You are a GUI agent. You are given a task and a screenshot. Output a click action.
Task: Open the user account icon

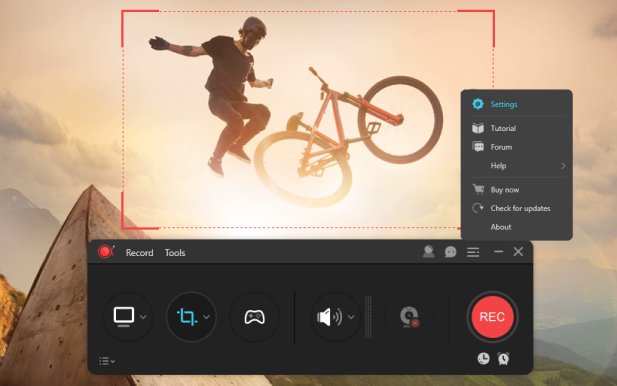click(x=428, y=252)
